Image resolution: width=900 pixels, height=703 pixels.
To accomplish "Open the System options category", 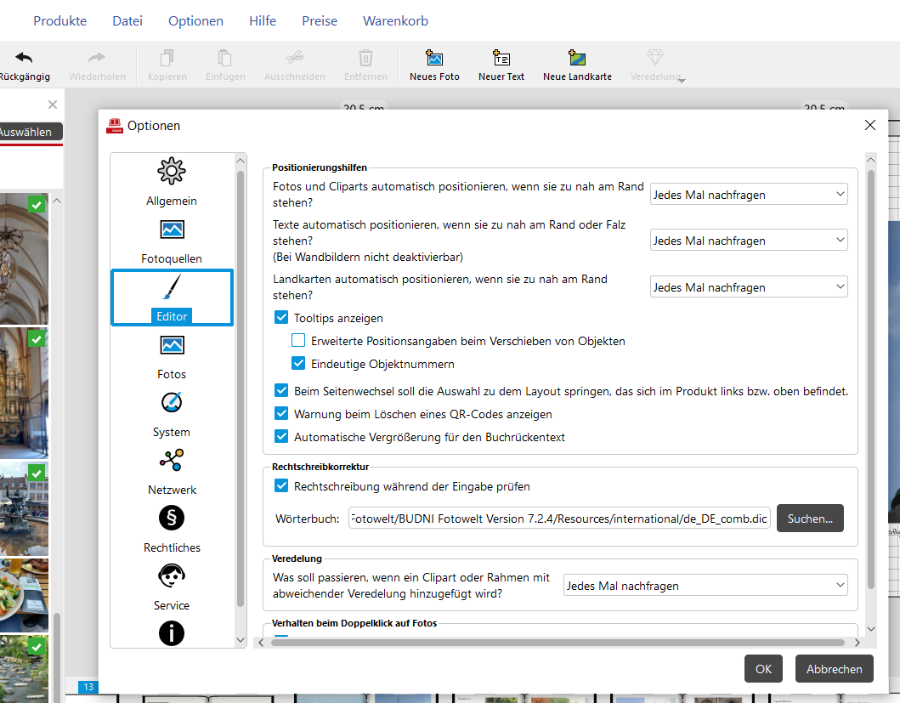I will tap(172, 414).
